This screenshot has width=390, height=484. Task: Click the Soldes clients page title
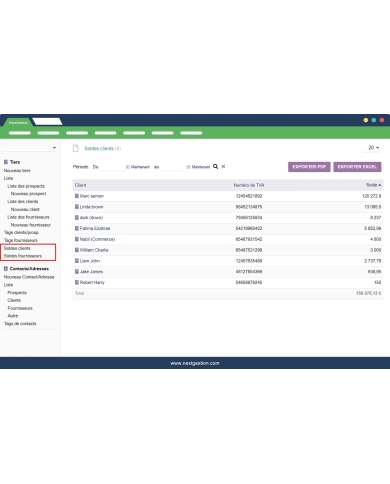coord(99,148)
